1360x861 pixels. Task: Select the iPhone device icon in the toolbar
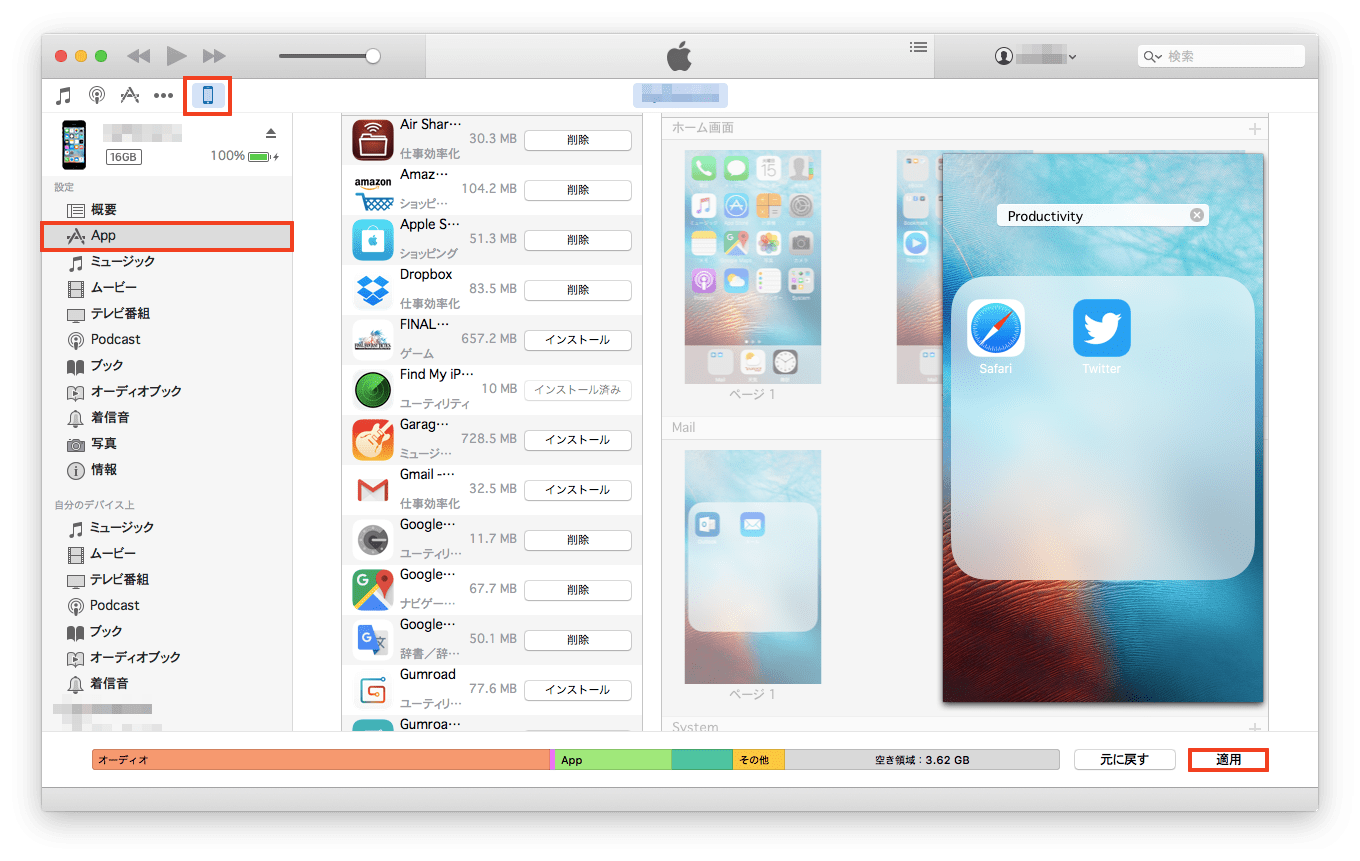(x=207, y=95)
